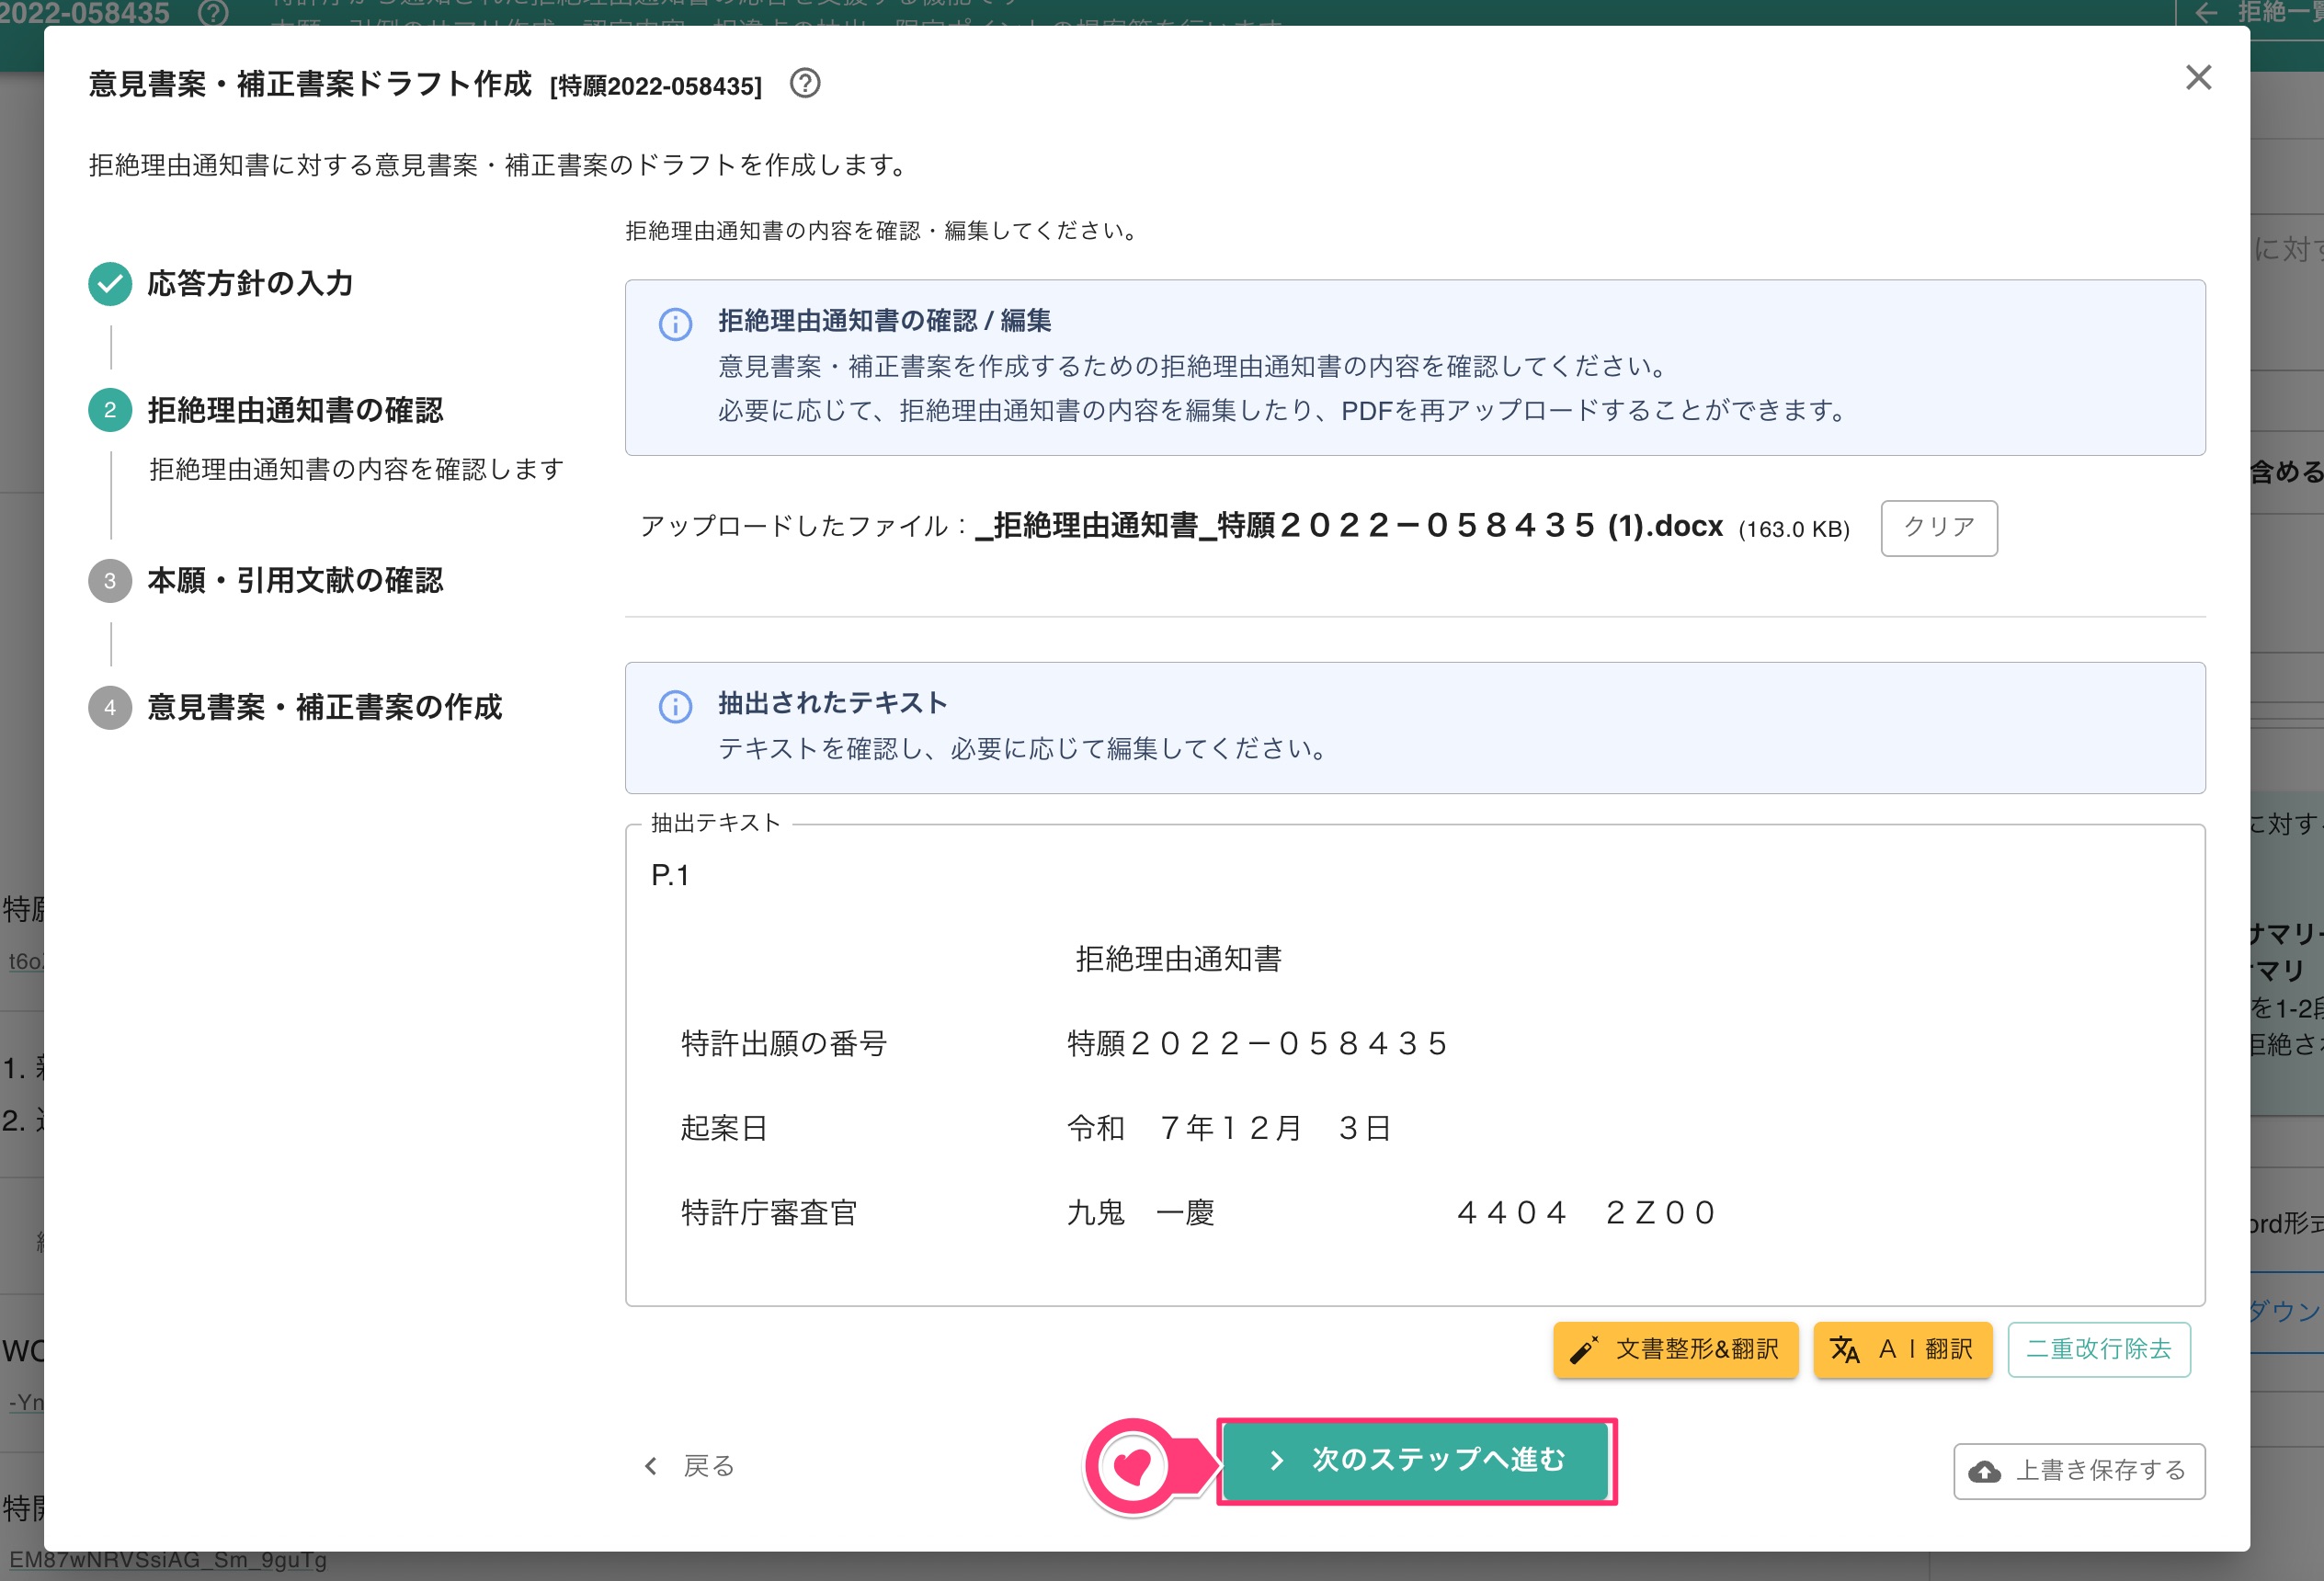Click the completed checkmark step icon

click(110, 284)
